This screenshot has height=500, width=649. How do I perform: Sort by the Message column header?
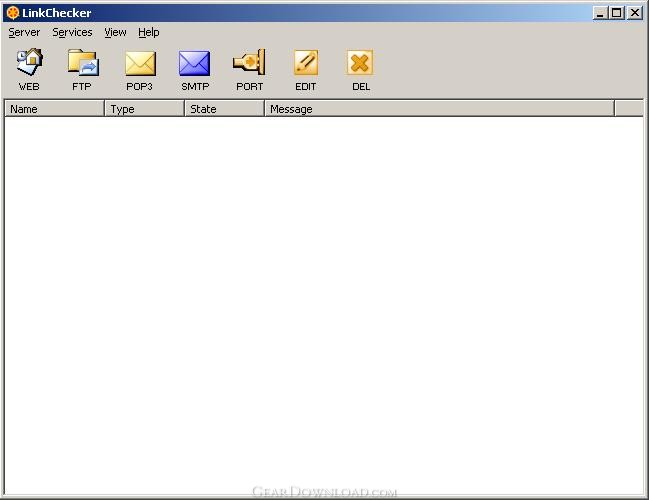click(x=440, y=109)
